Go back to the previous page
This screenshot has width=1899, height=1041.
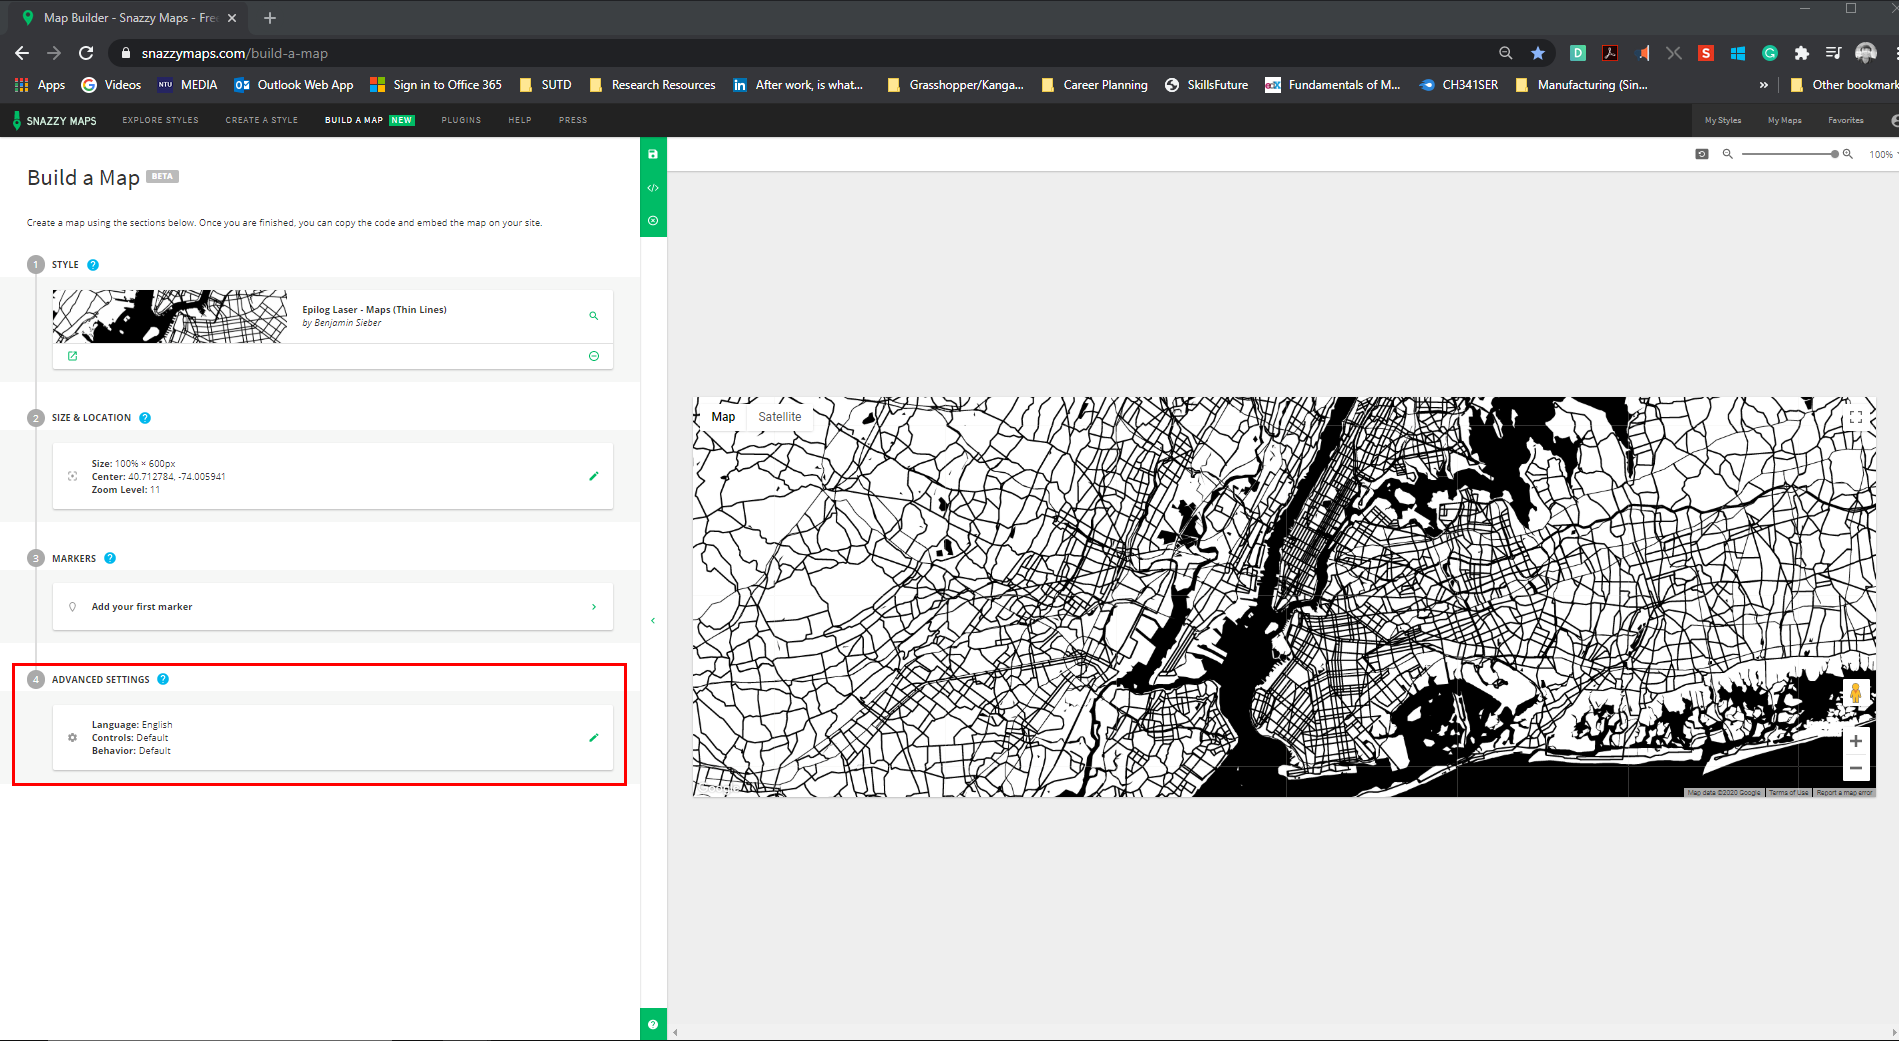click(22, 53)
